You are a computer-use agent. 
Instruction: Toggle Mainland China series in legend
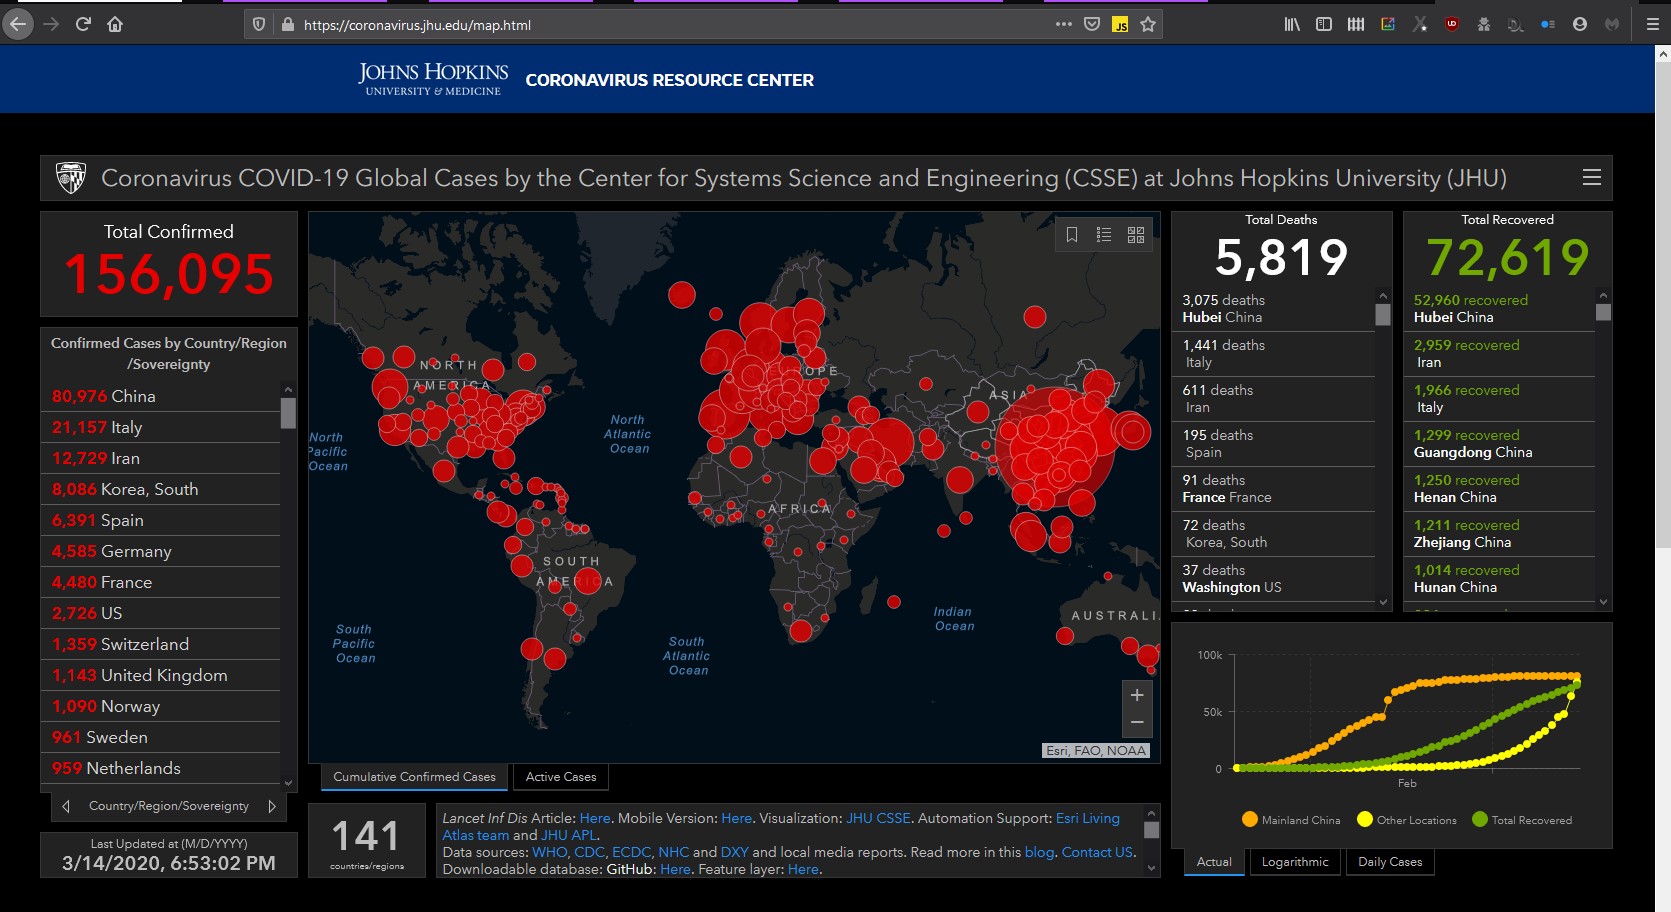(x=1290, y=820)
